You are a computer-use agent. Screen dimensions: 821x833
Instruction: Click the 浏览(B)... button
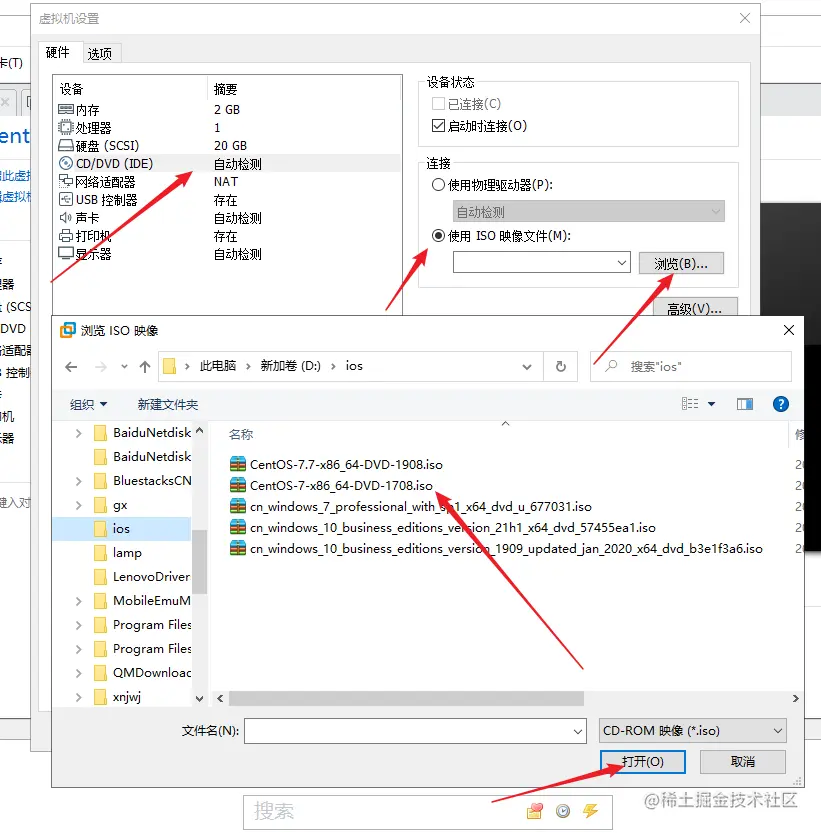681,264
